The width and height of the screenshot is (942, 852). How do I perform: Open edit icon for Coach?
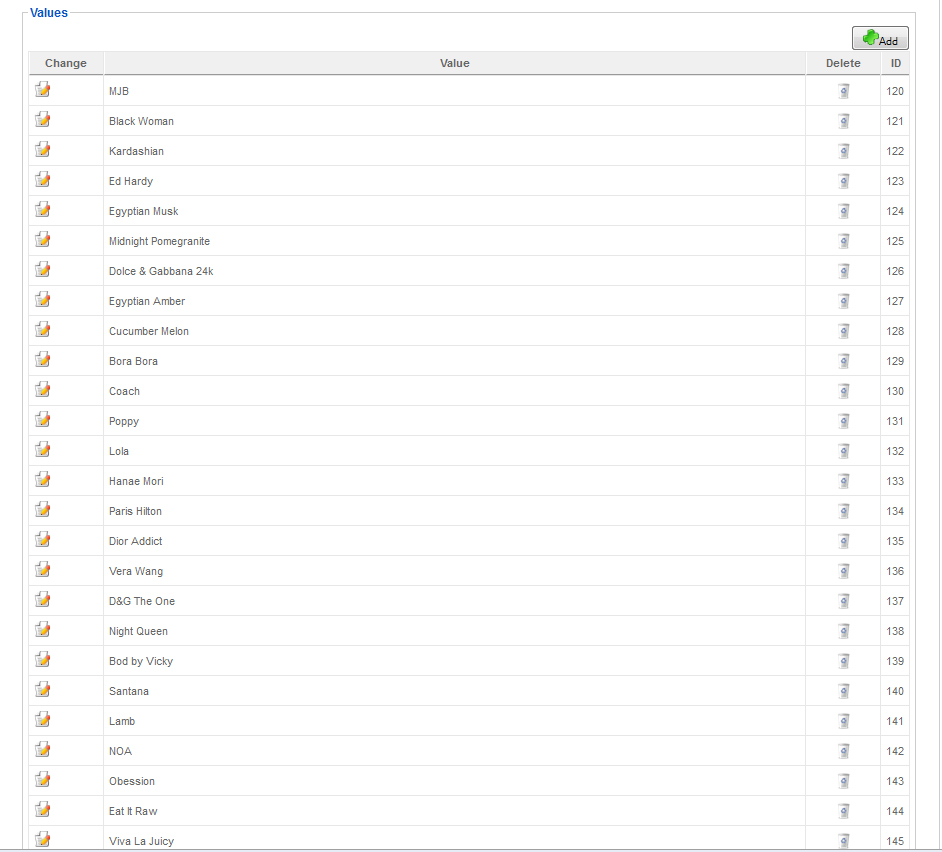tap(43, 390)
